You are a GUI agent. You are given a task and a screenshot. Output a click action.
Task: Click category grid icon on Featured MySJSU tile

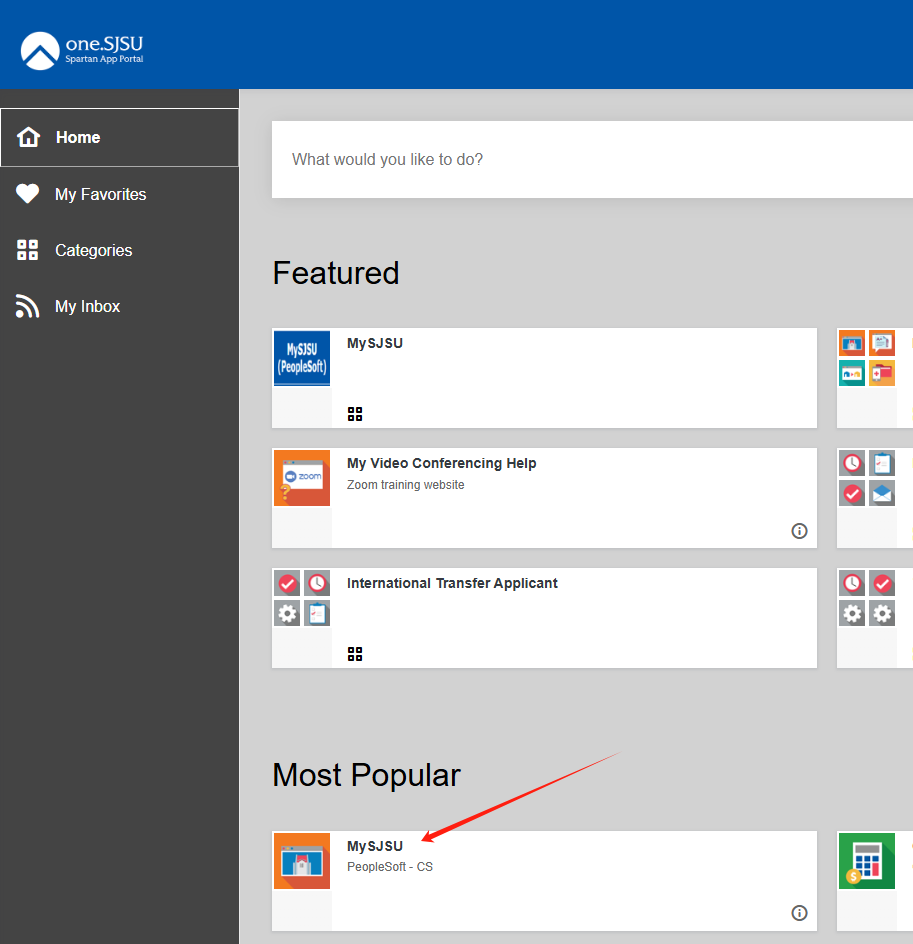355,414
